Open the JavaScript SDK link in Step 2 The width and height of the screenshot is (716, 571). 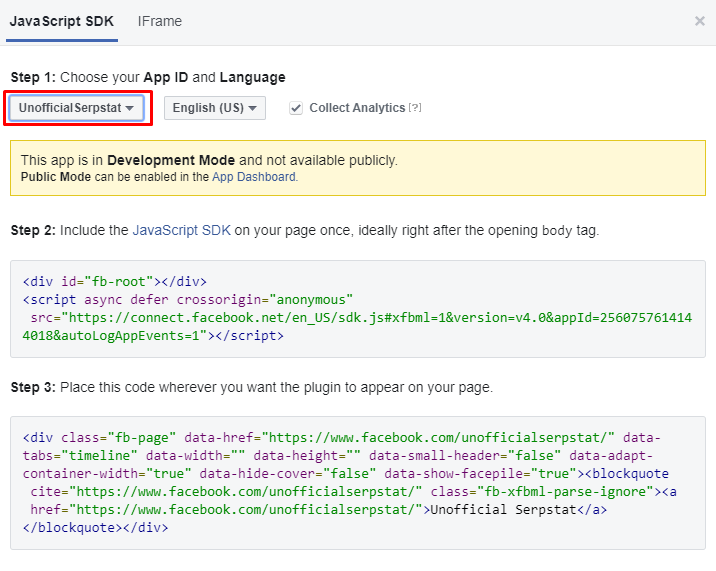[x=182, y=230]
